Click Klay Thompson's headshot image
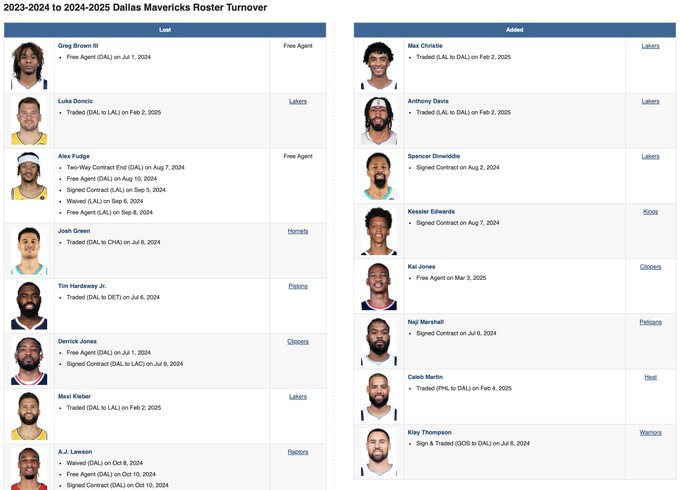Screen dimensions: 680x490 coord(379,452)
